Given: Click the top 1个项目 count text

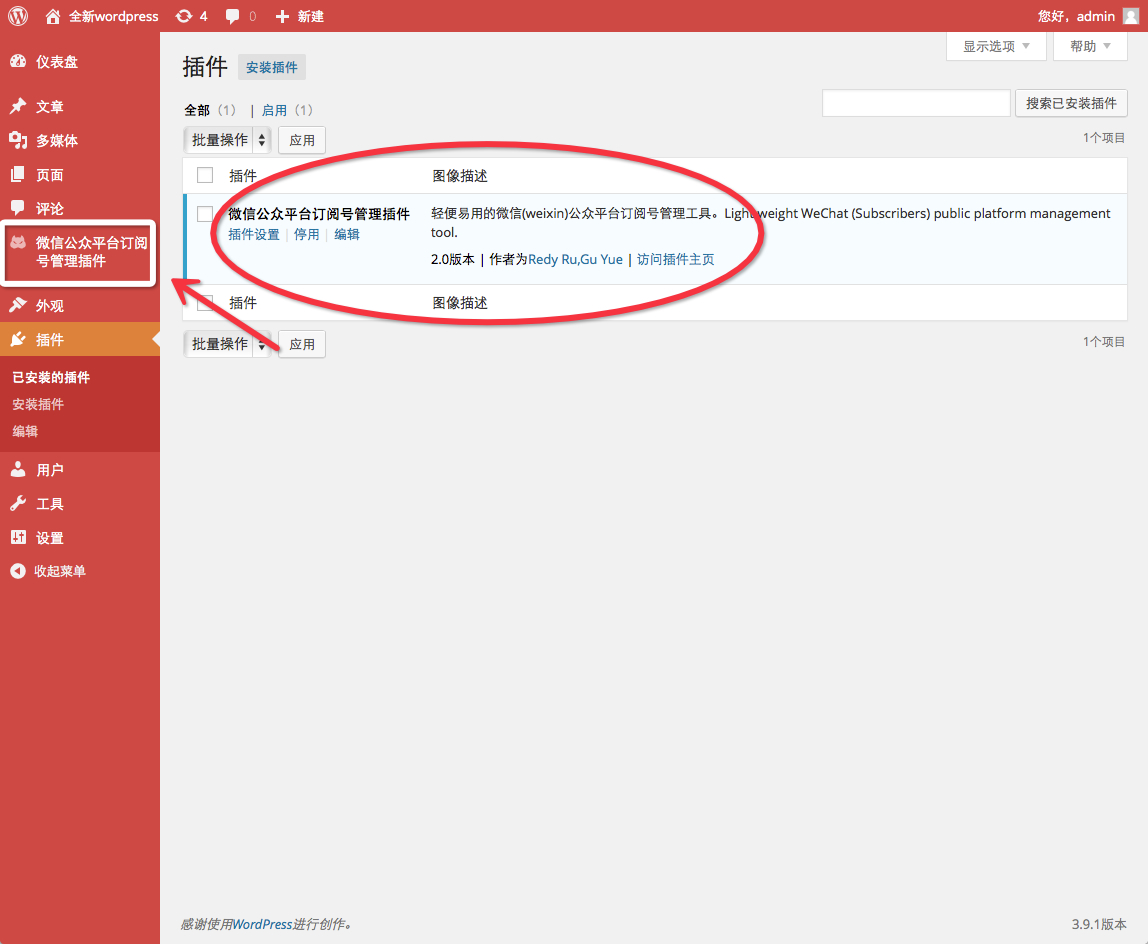Looking at the screenshot, I should point(1103,138).
